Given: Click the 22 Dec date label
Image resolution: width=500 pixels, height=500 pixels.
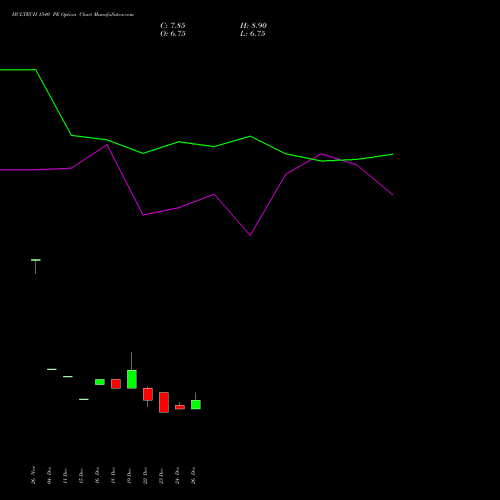Looking at the screenshot, I should pyautogui.click(x=145, y=476).
